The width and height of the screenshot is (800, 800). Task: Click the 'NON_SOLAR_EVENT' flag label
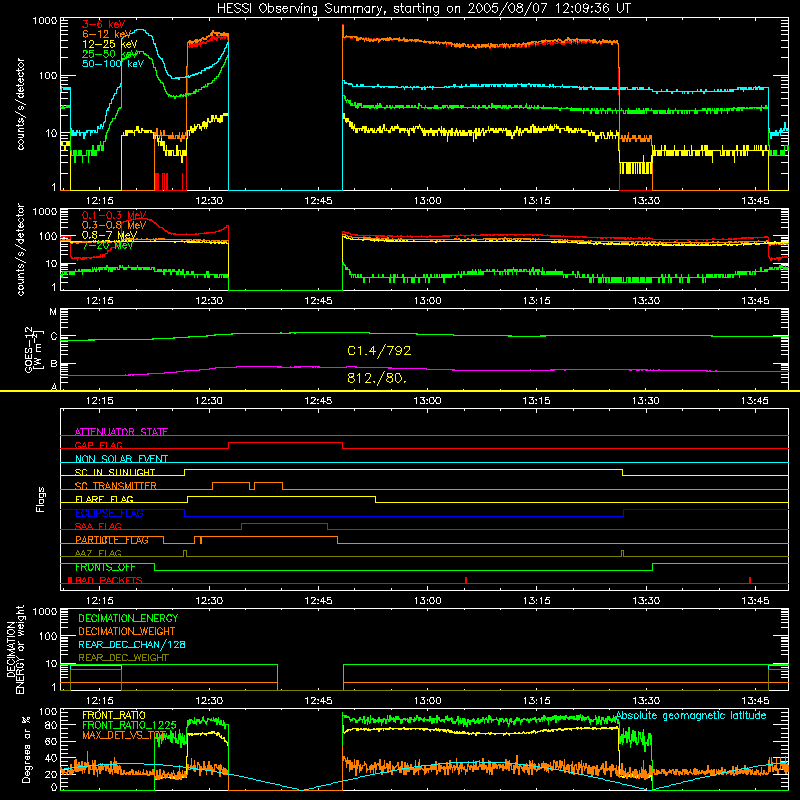pyautogui.click(x=121, y=459)
